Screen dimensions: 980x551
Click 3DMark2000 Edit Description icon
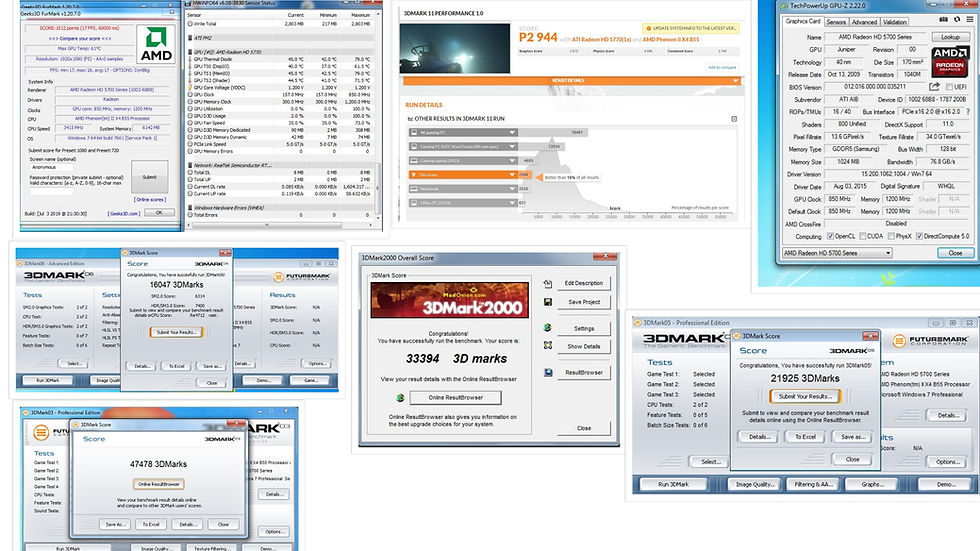coord(548,284)
